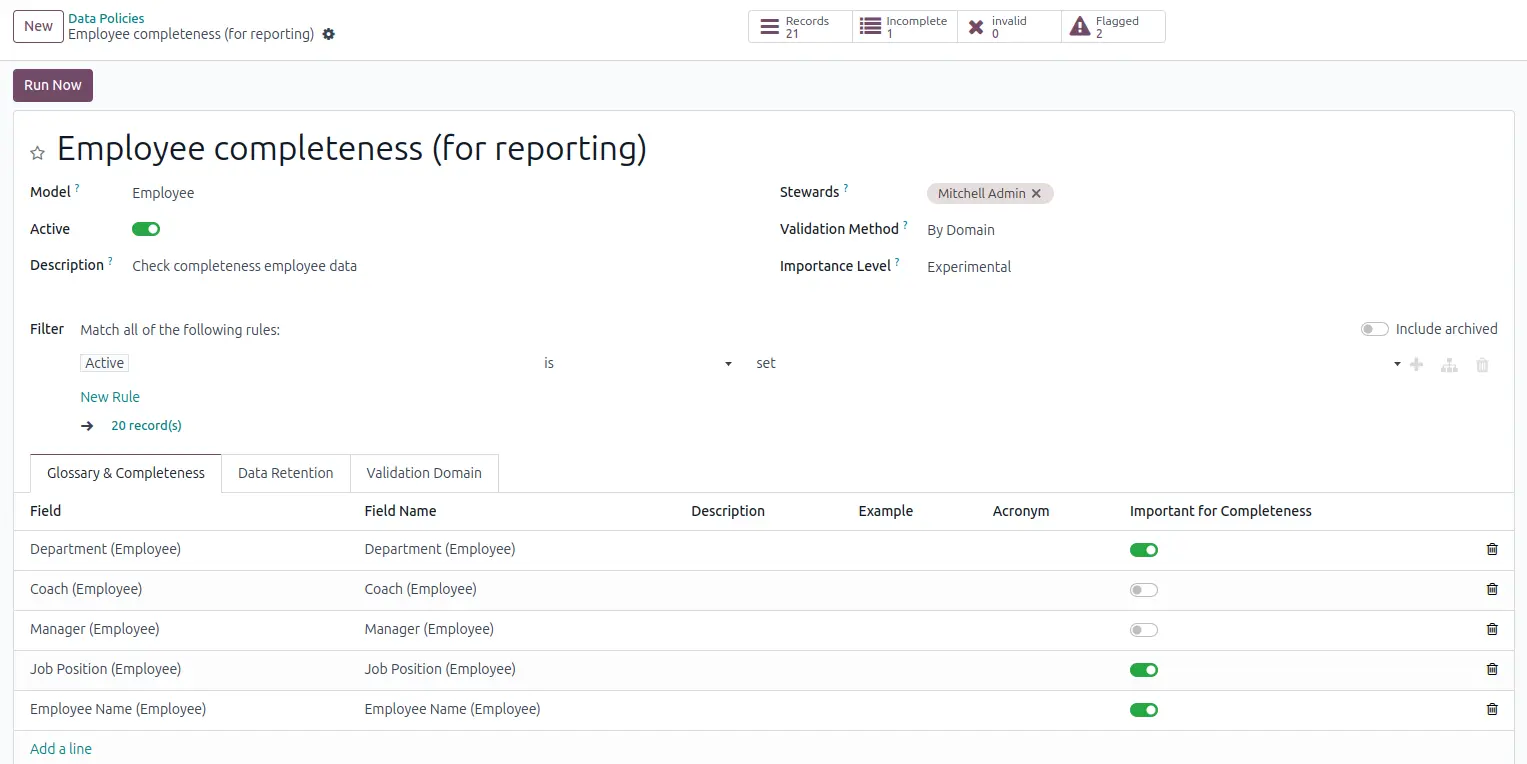Delete the Job Position (Employee) row
1527x764 pixels.
(x=1492, y=669)
